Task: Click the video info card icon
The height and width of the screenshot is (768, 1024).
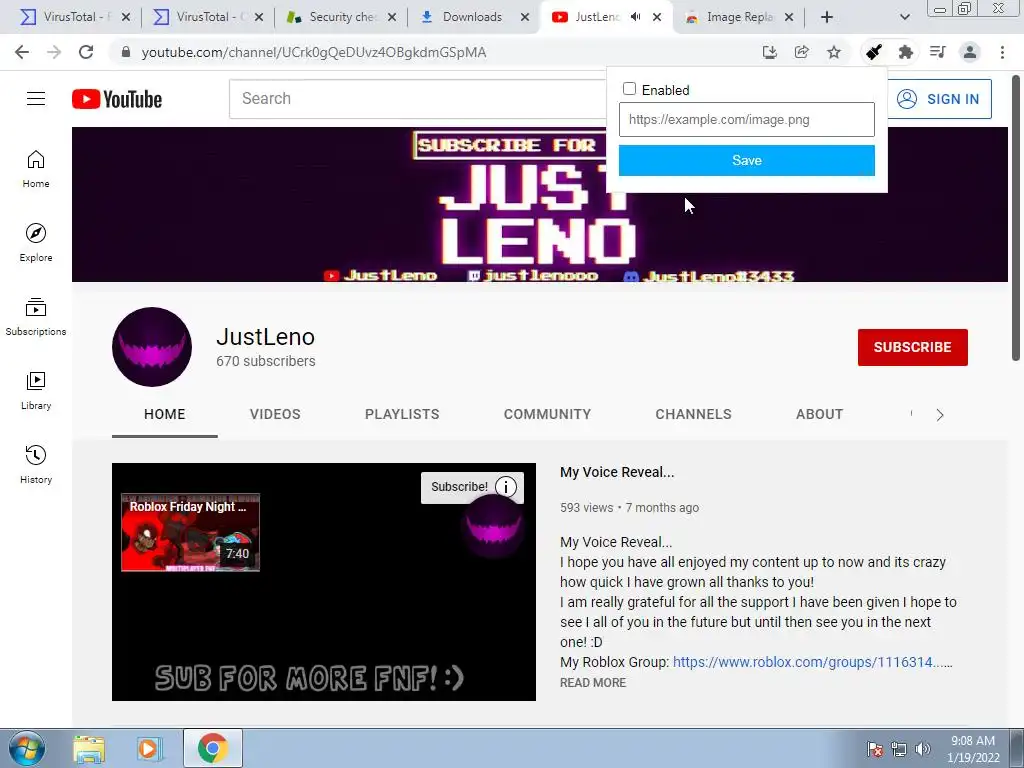Action: click(x=506, y=487)
